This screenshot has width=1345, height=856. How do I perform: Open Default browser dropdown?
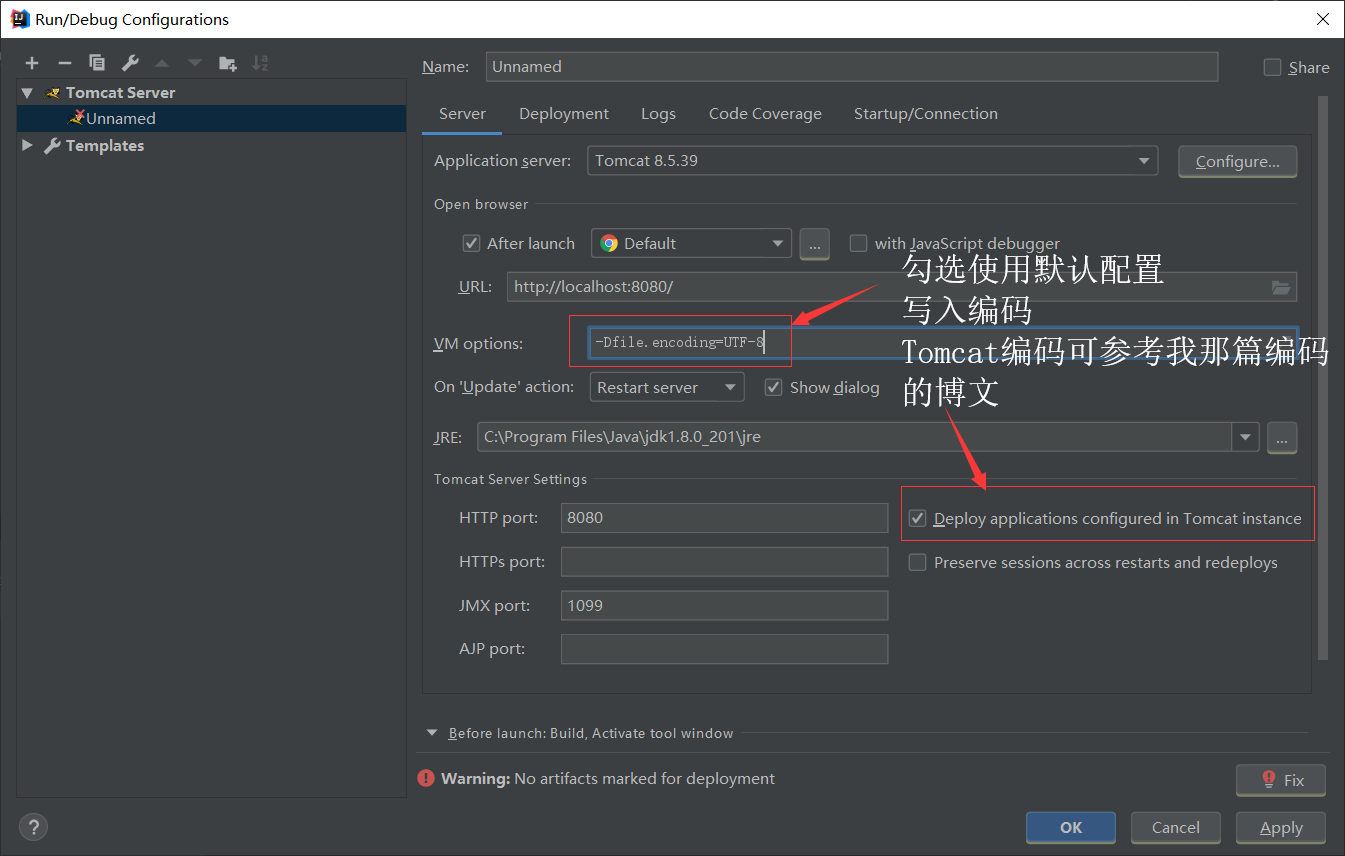(x=691, y=243)
